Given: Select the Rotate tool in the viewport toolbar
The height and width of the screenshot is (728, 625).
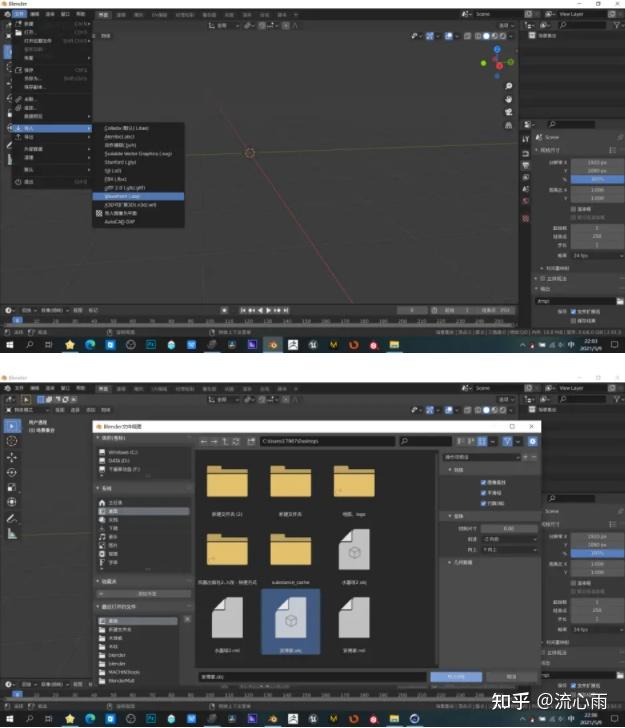Looking at the screenshot, I should point(12,472).
